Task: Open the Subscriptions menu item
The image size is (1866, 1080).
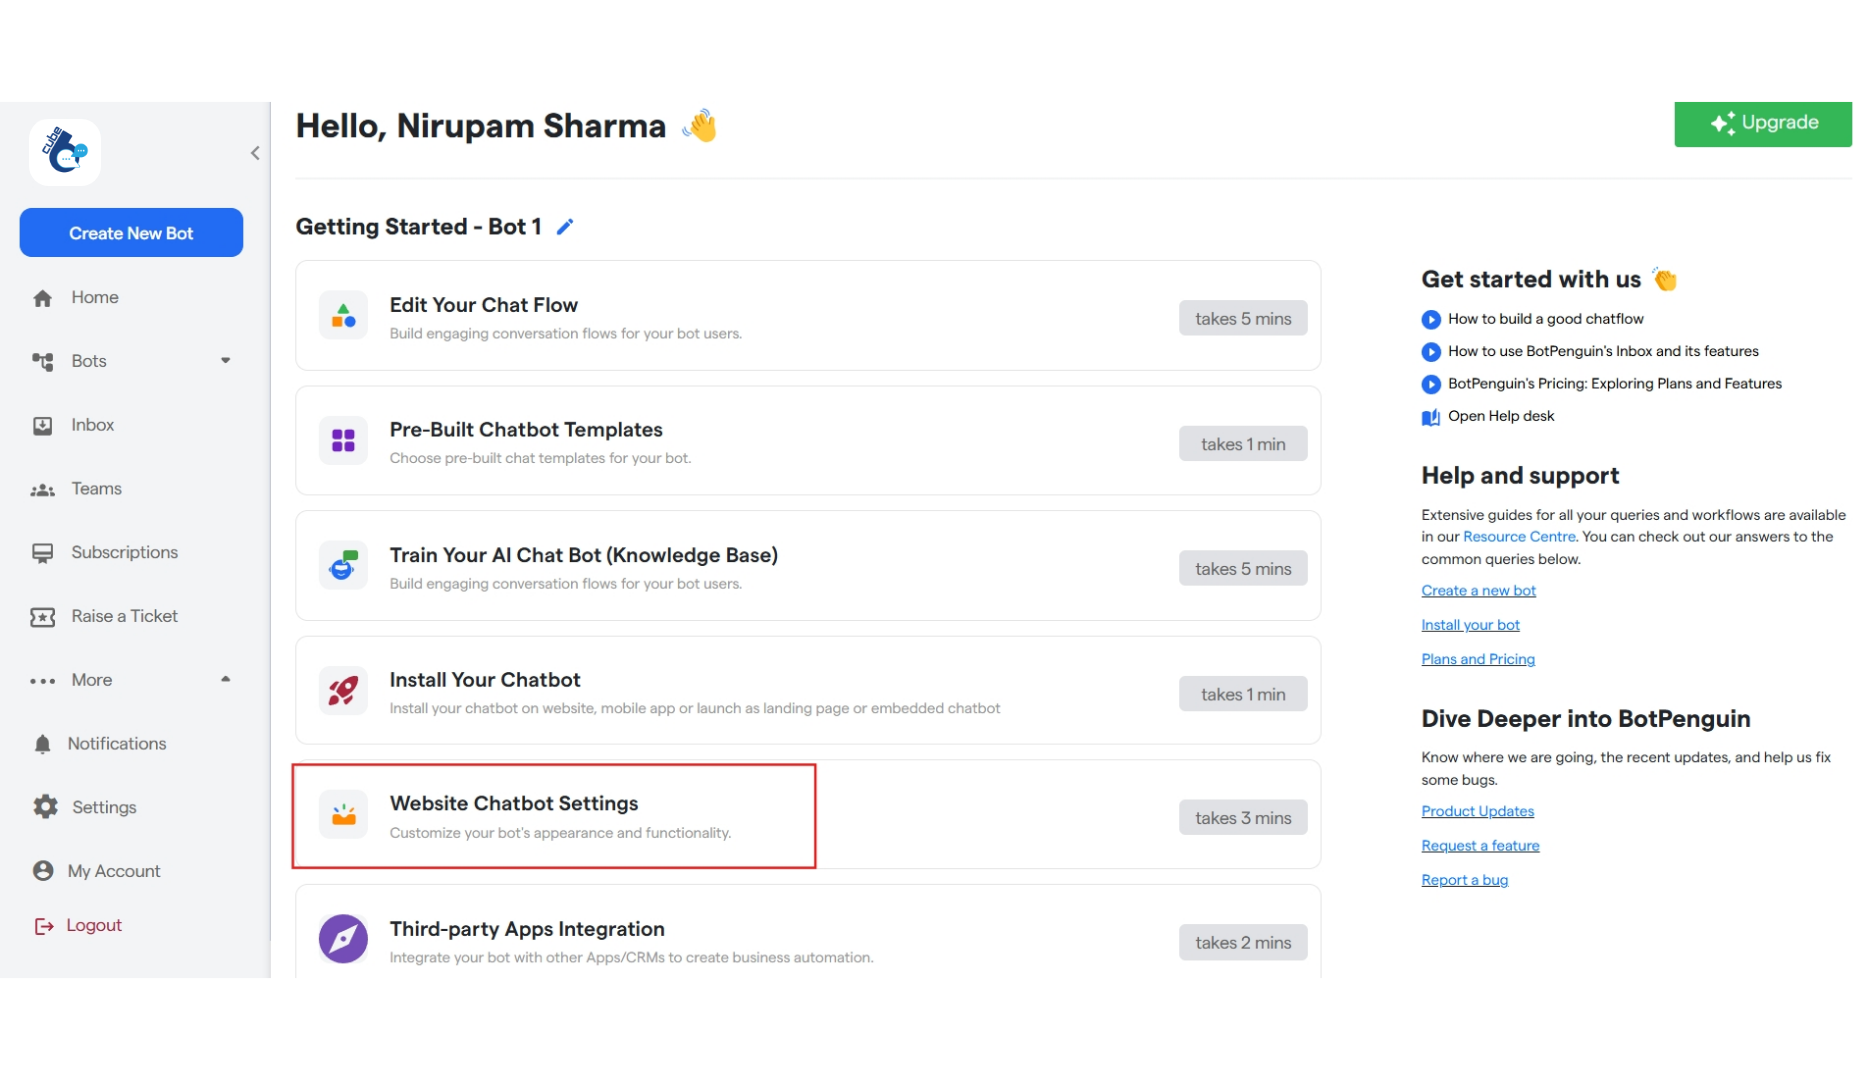Action: click(x=125, y=553)
